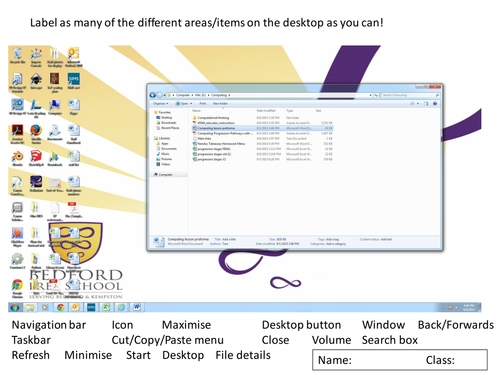
Task: Click Computing in the address breadcrumb
Action: pyautogui.click(x=219, y=95)
